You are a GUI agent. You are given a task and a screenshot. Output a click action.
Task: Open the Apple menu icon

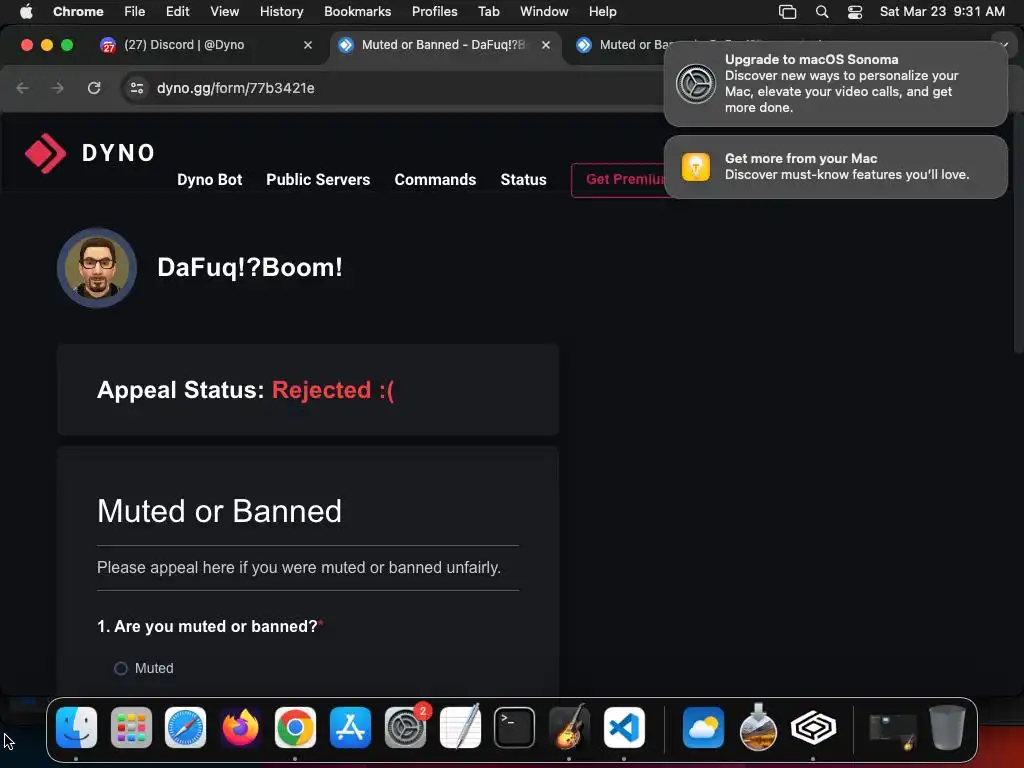coord(26,12)
